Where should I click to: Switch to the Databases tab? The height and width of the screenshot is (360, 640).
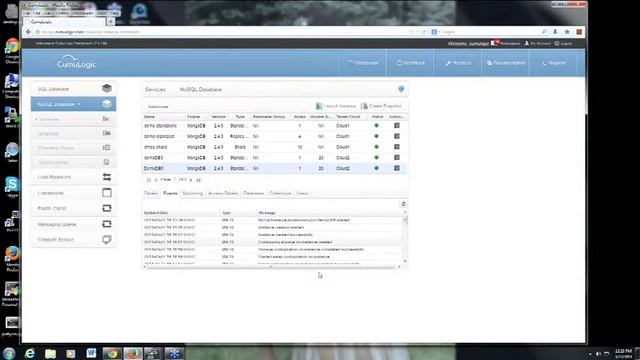coord(253,193)
